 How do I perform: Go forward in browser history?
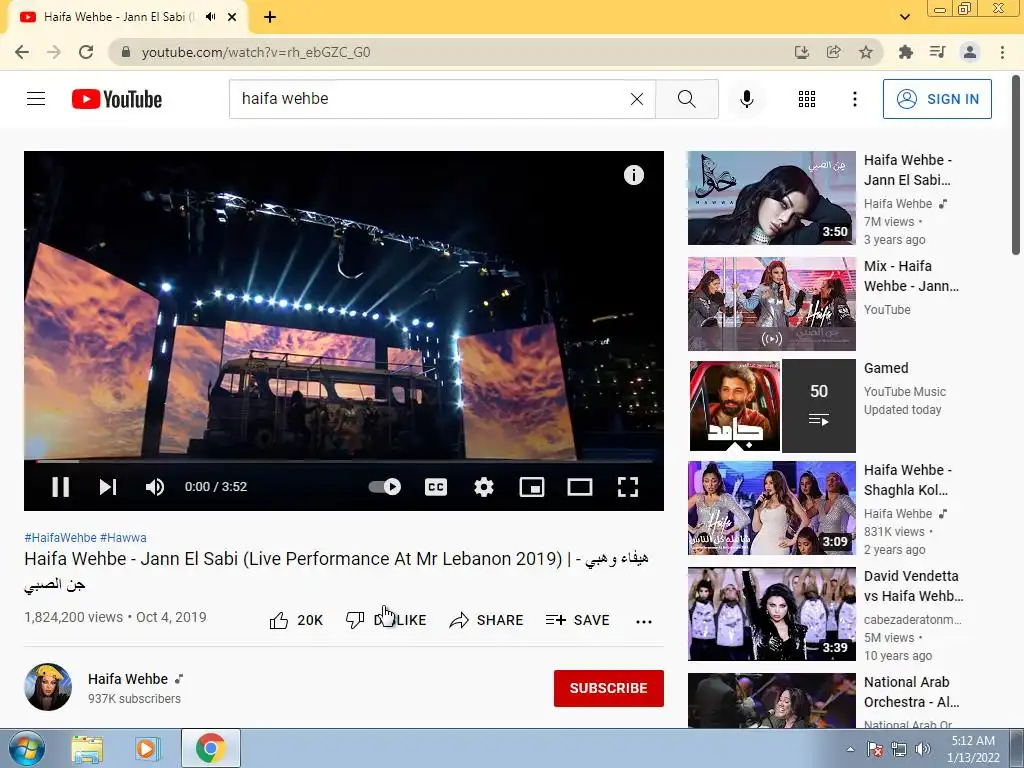54,52
